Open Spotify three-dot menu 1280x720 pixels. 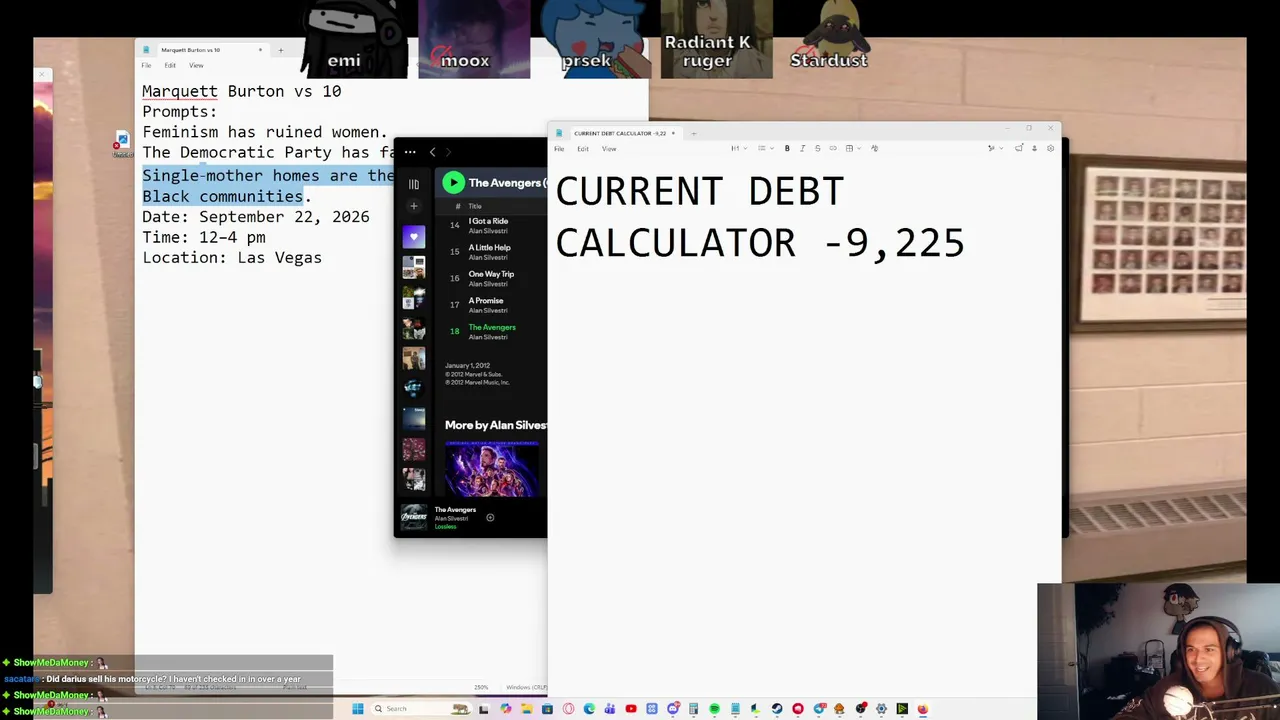point(410,152)
